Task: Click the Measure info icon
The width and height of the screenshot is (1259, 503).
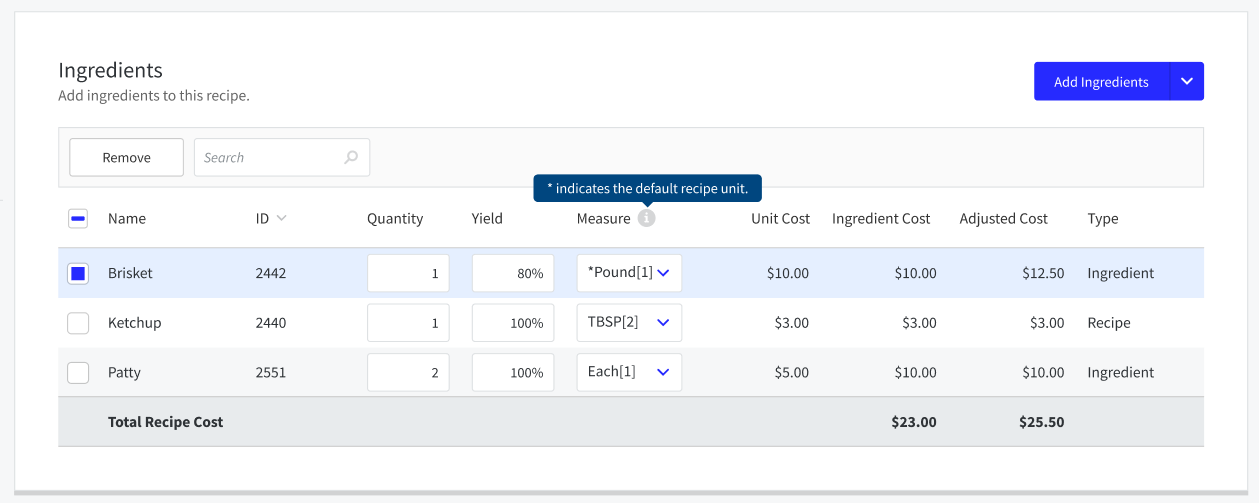Action: (x=647, y=218)
